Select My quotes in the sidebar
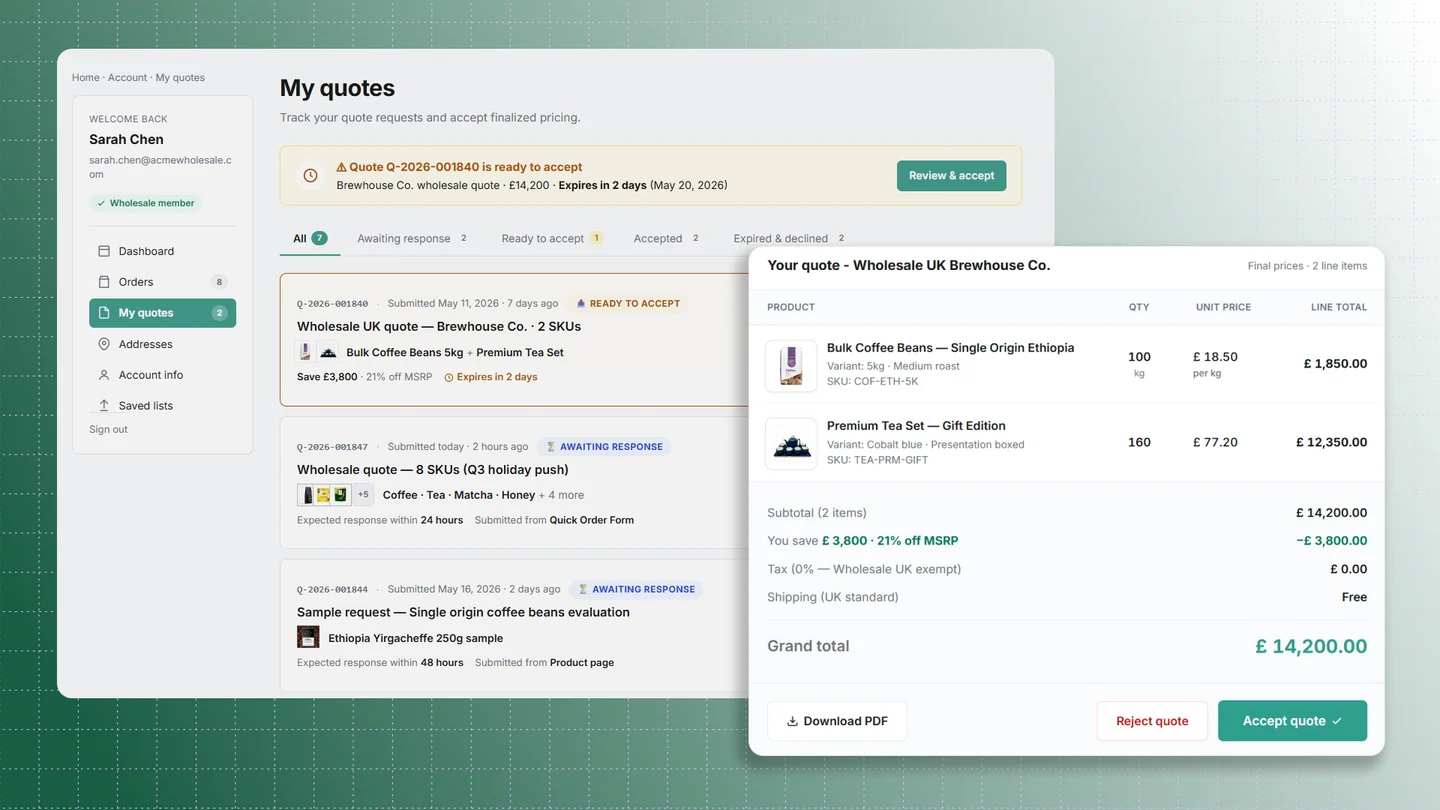The height and width of the screenshot is (810, 1440). pos(162,313)
